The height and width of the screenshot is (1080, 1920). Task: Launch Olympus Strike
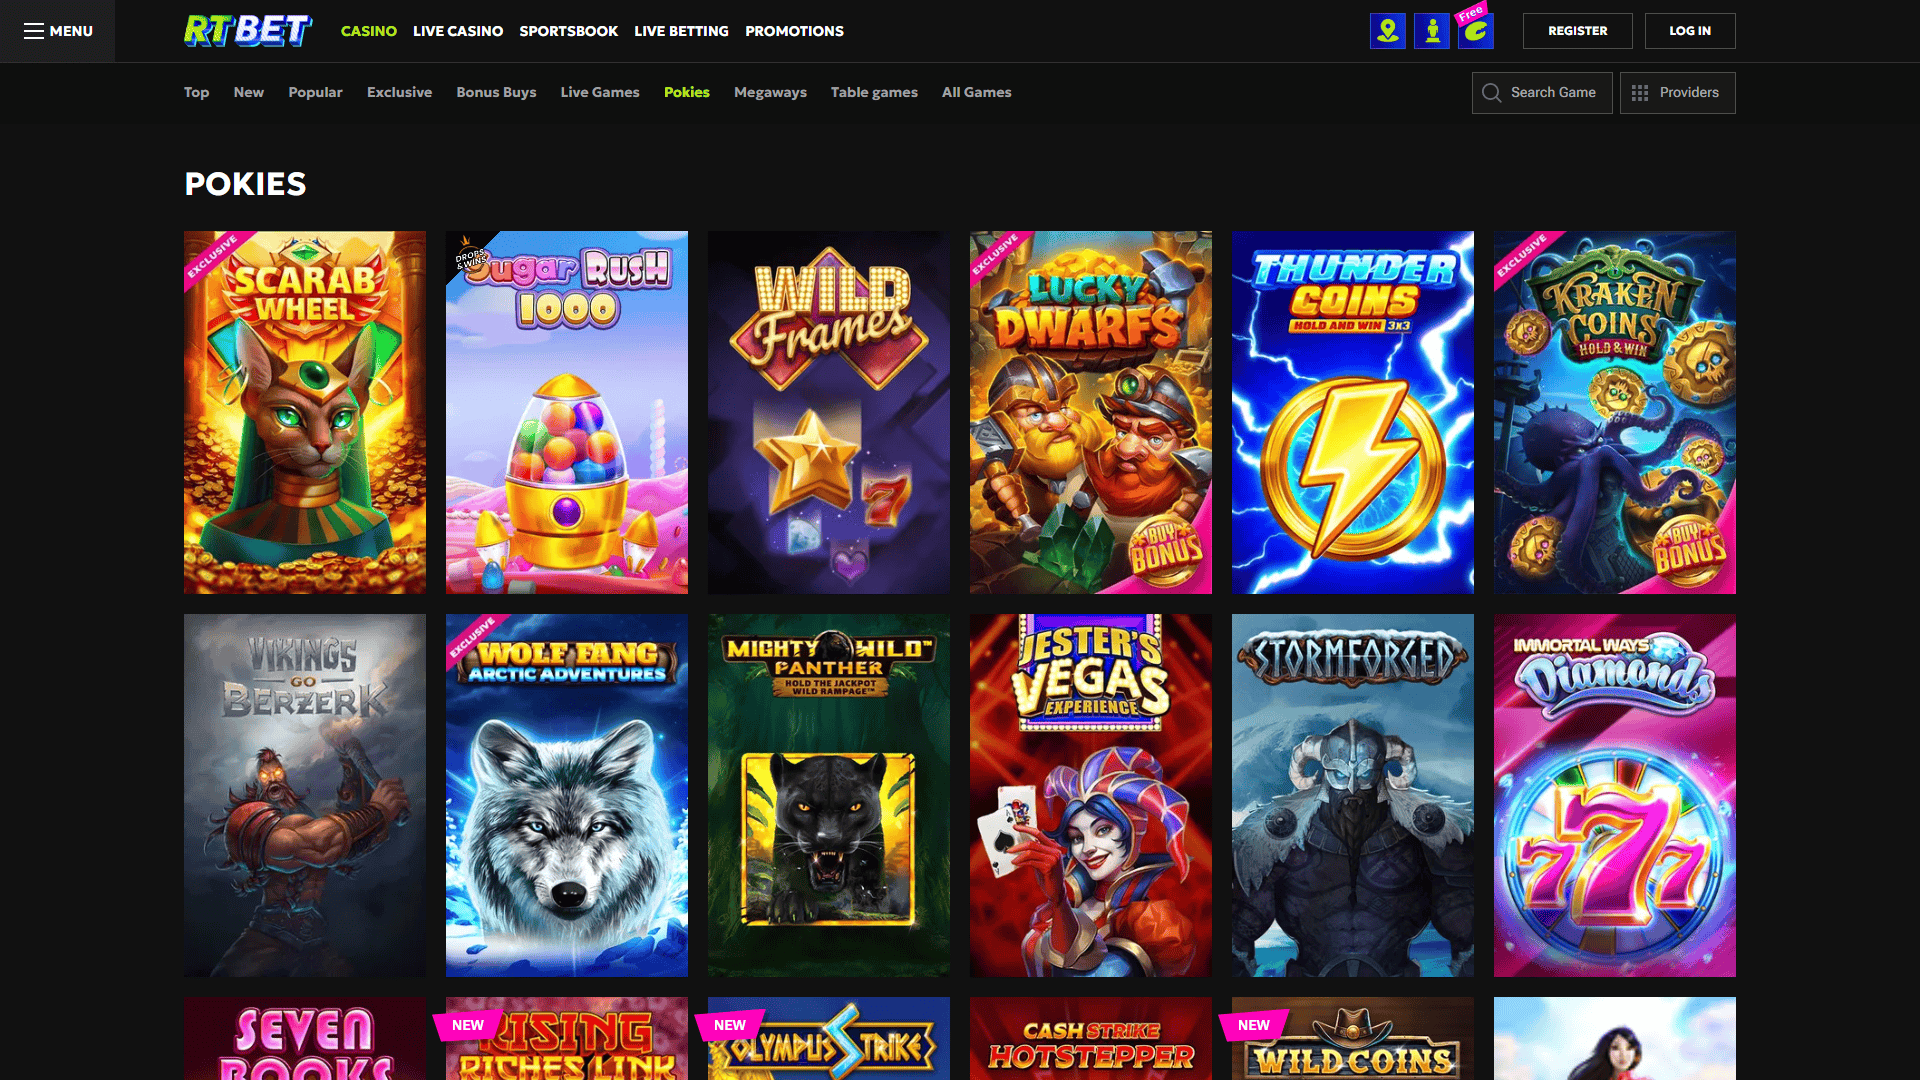tap(829, 1038)
